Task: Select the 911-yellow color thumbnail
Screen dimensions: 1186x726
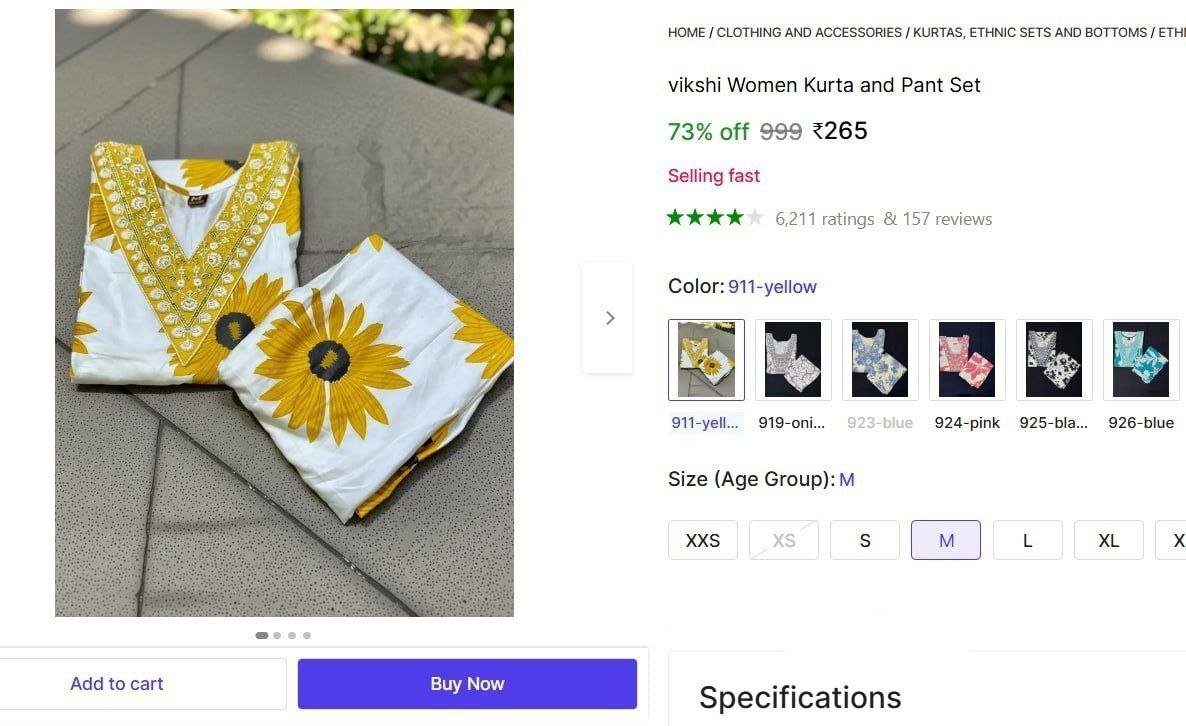Action: coord(706,360)
